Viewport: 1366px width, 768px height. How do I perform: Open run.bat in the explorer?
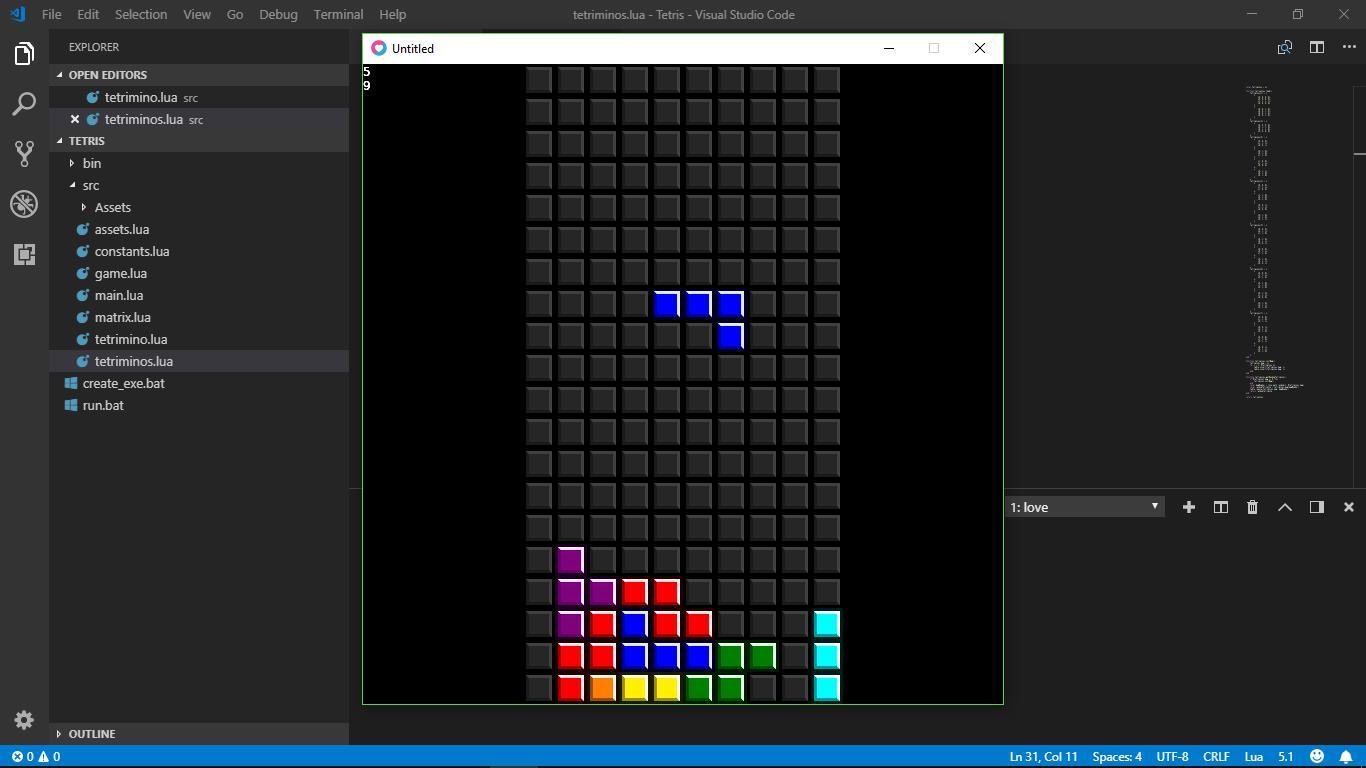(198, 405)
